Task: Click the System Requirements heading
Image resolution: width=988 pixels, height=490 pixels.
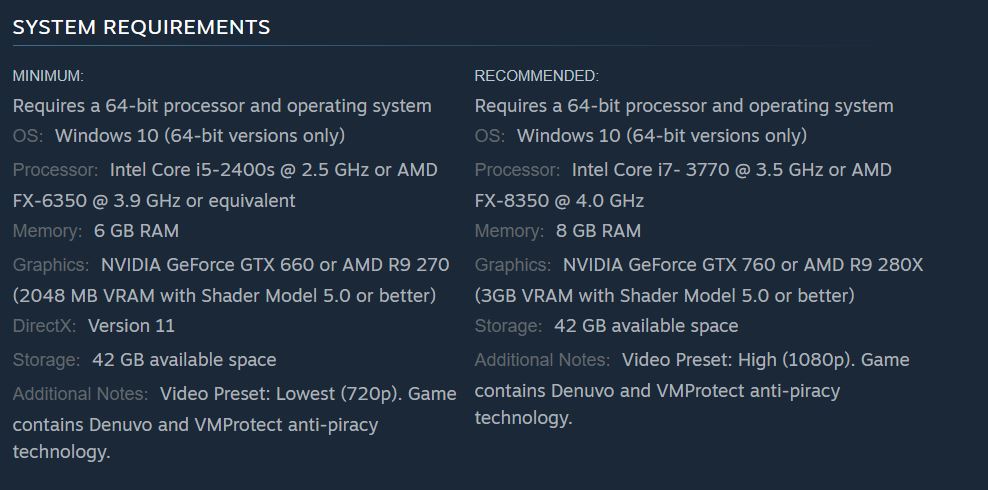Action: 141,27
